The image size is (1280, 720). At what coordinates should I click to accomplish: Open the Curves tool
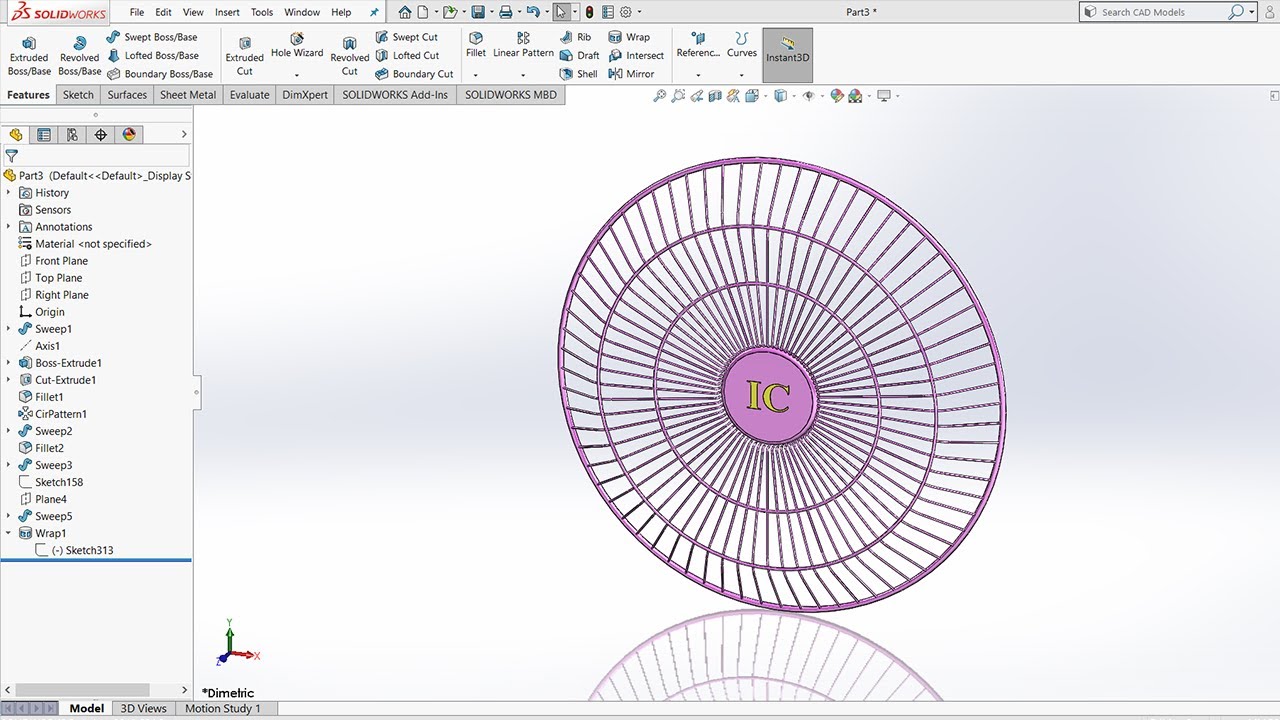pos(741,45)
